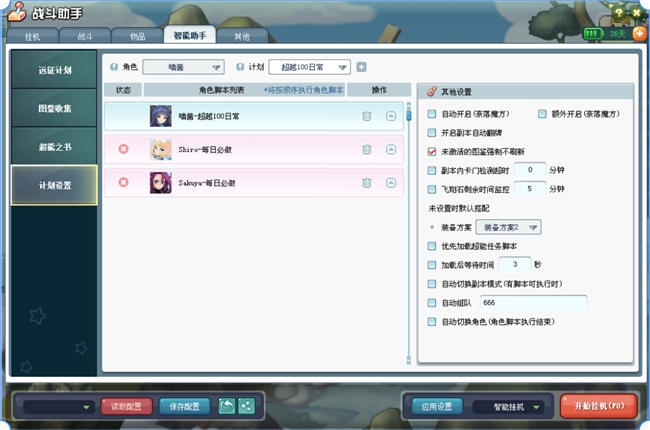This screenshot has height=430, width=650.
Task: Open the 物品 tab
Action: point(137,35)
